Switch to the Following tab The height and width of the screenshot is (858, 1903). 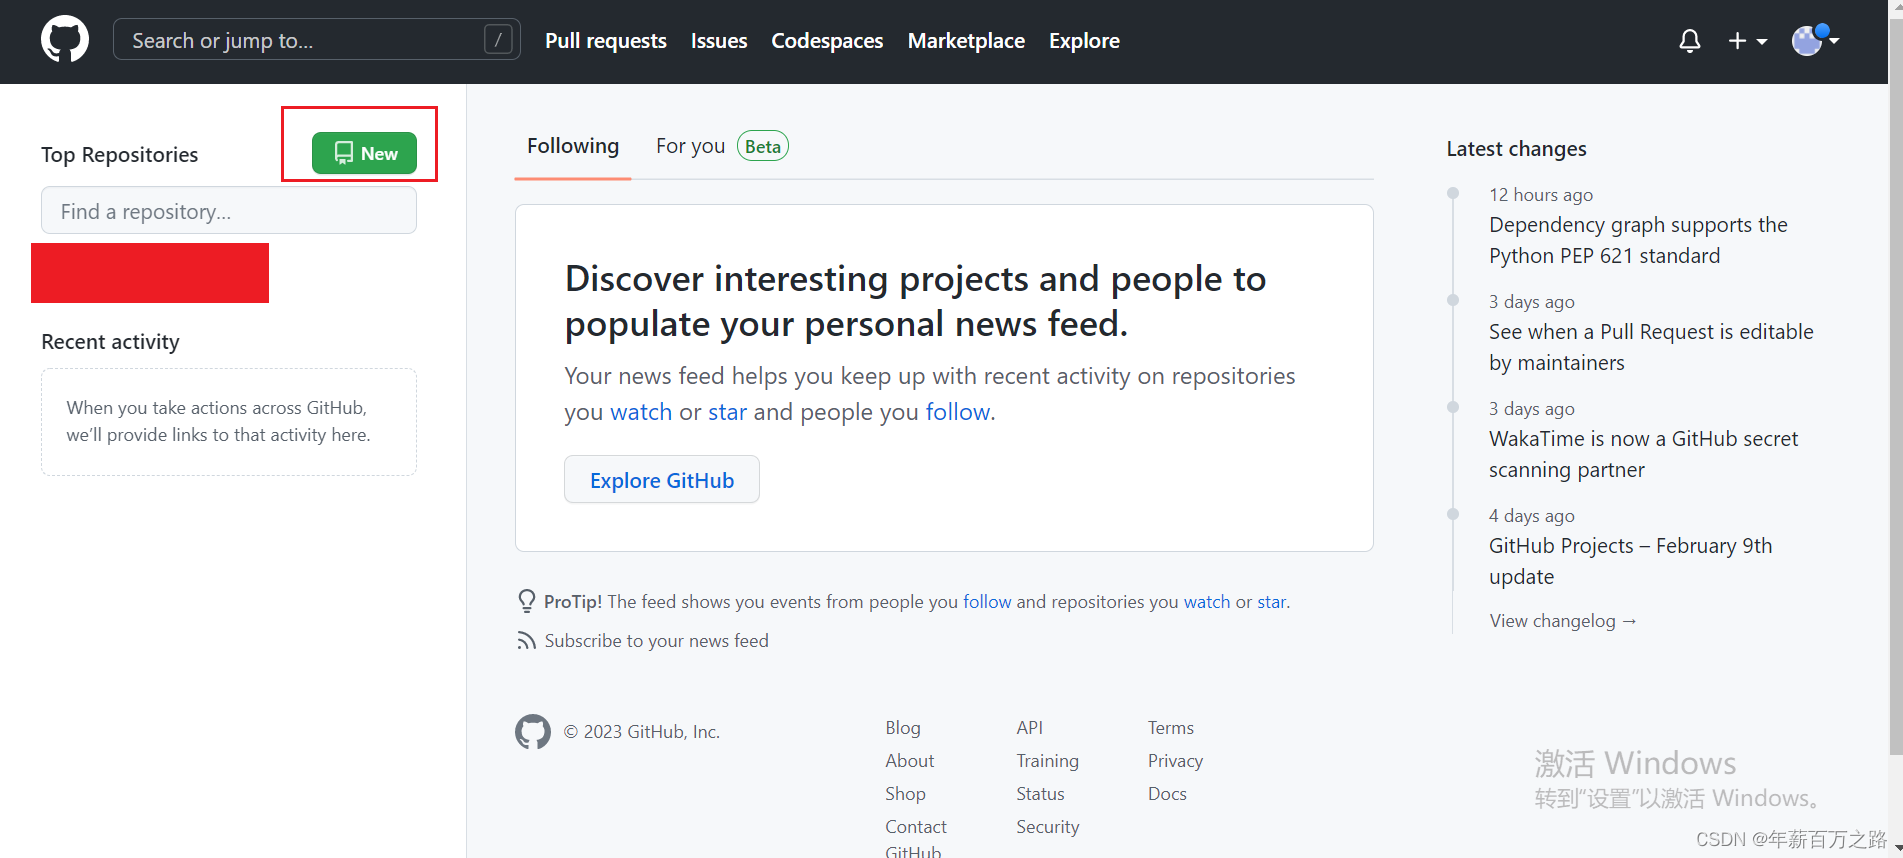tap(573, 146)
